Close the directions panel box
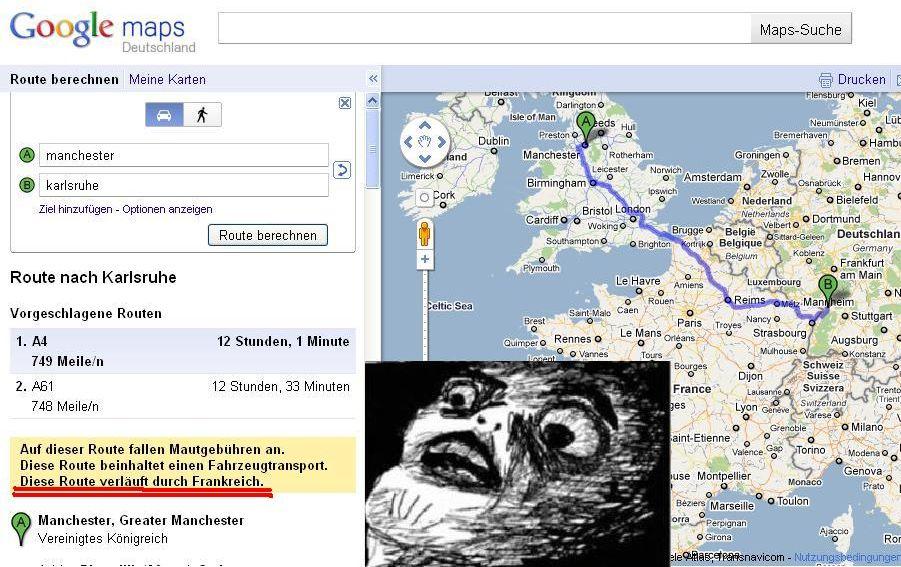Viewport: 901px width, 567px height. 345,103
